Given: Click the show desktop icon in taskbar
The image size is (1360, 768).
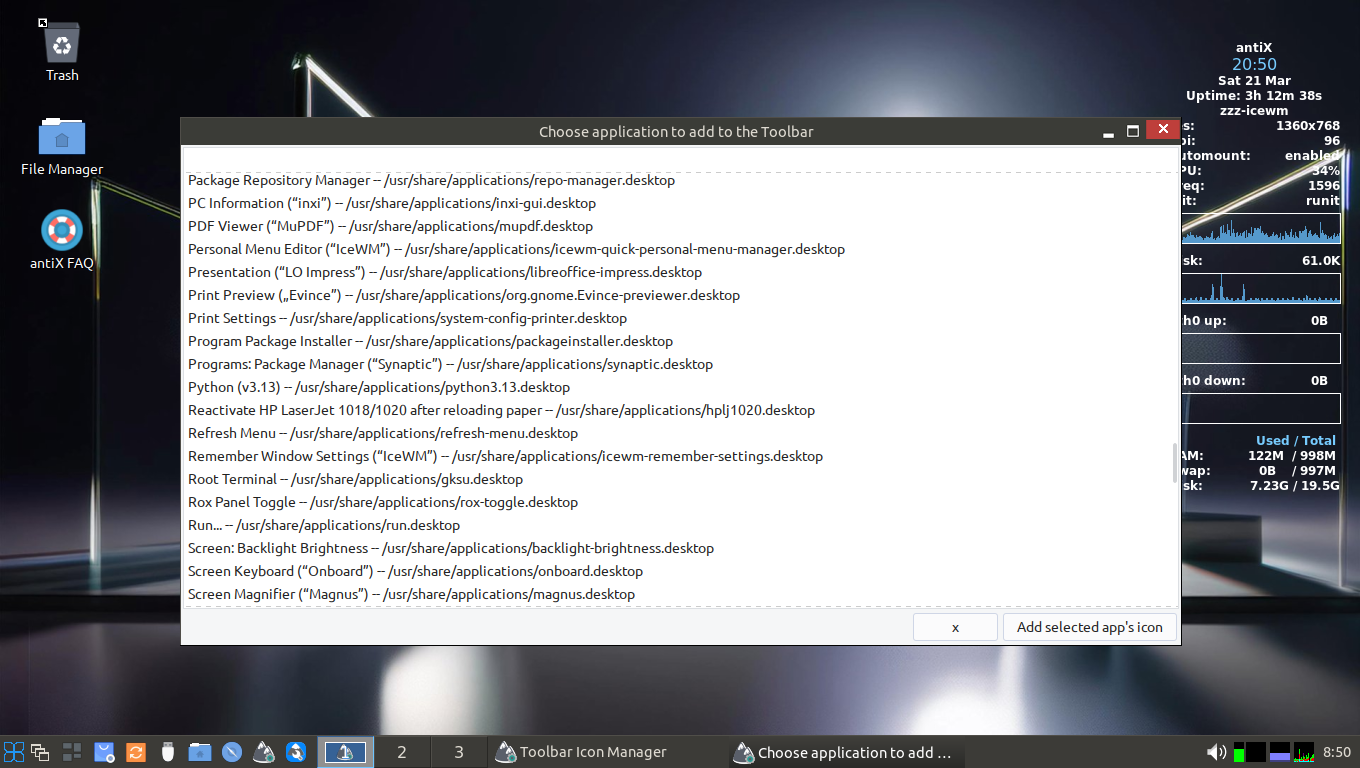Looking at the screenshot, I should [x=72, y=752].
